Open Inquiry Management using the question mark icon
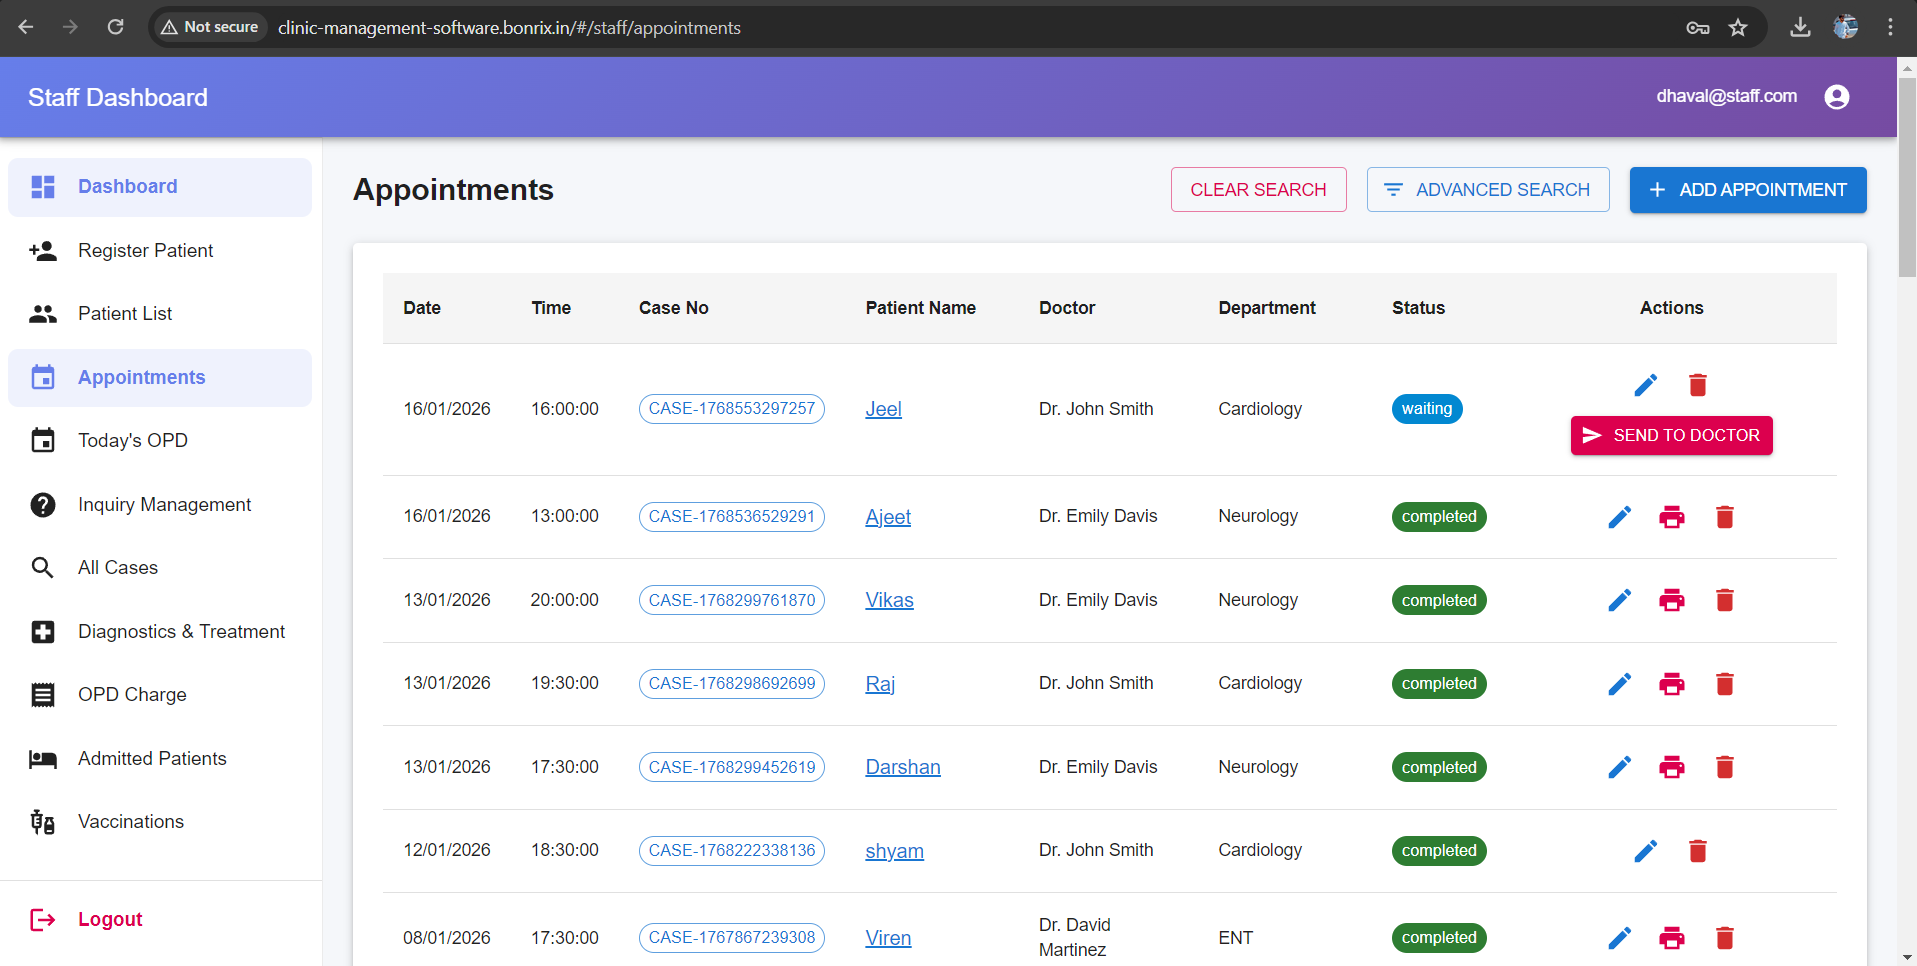 [43, 504]
